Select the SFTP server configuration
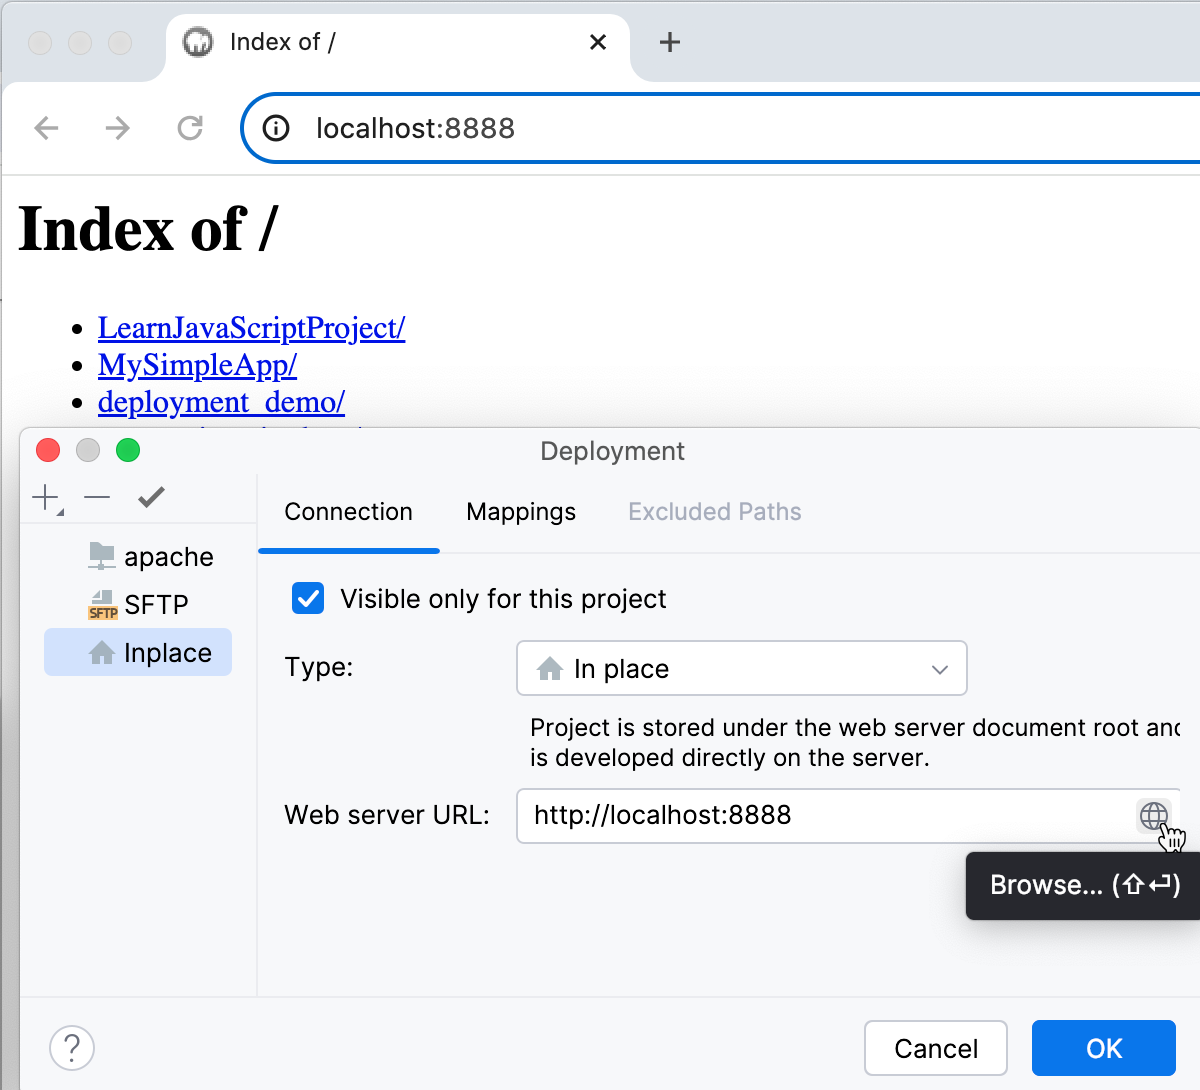Image resolution: width=1200 pixels, height=1090 pixels. 156,604
